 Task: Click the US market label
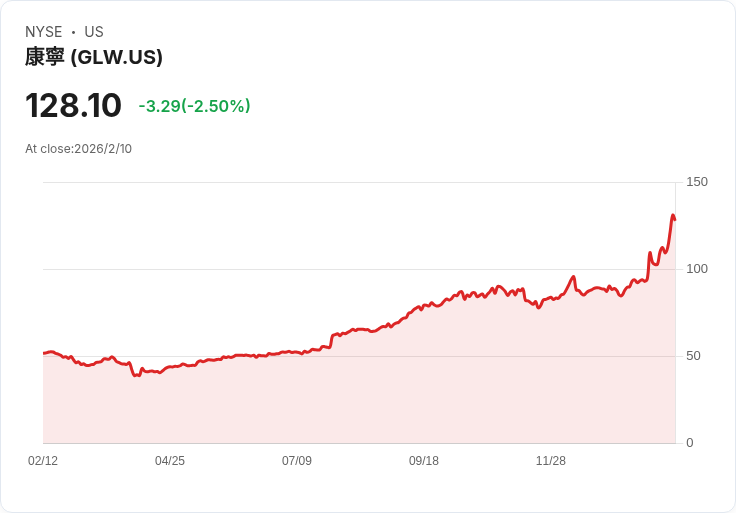point(94,32)
